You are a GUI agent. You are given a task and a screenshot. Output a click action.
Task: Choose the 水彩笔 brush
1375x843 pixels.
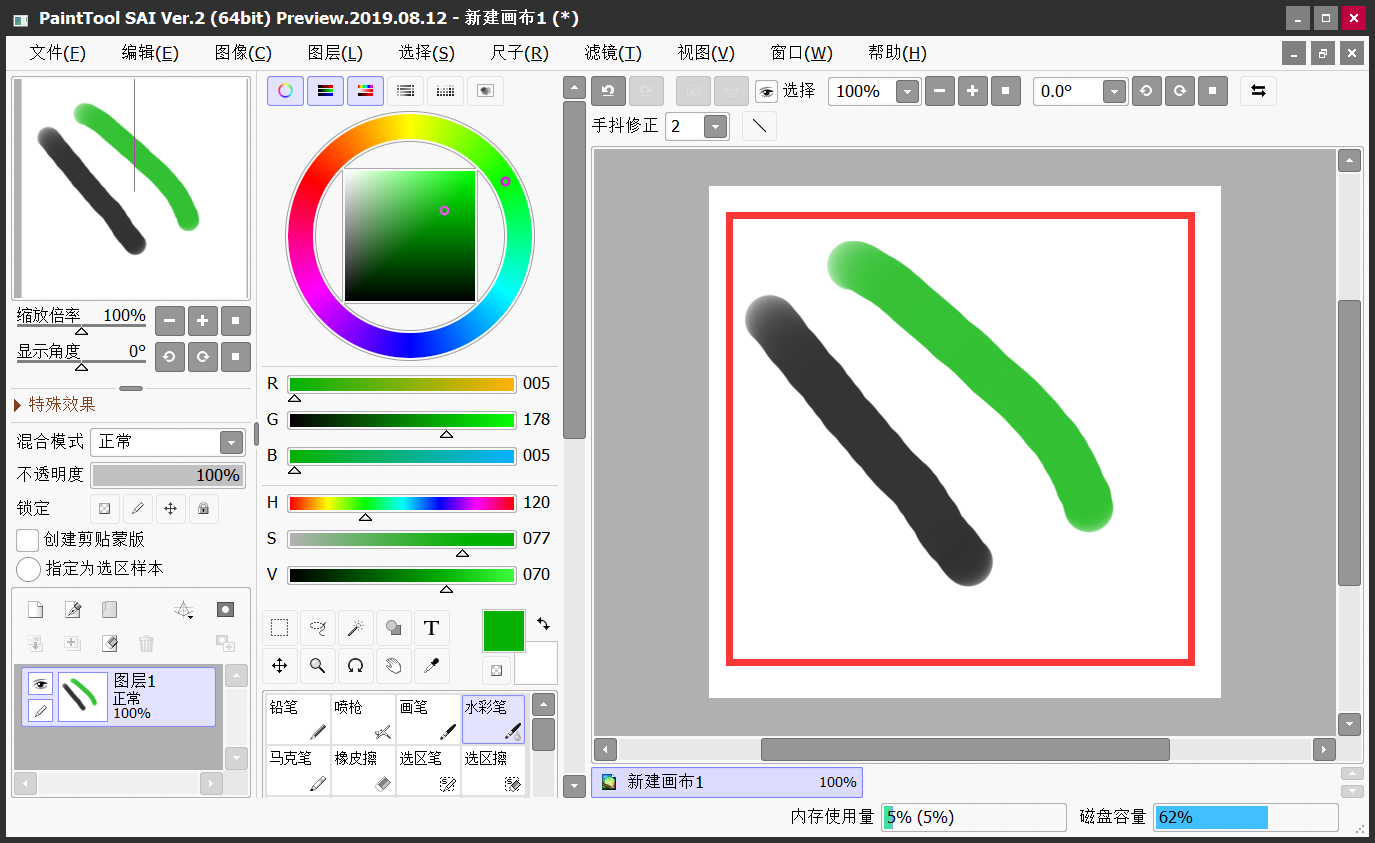click(x=493, y=718)
